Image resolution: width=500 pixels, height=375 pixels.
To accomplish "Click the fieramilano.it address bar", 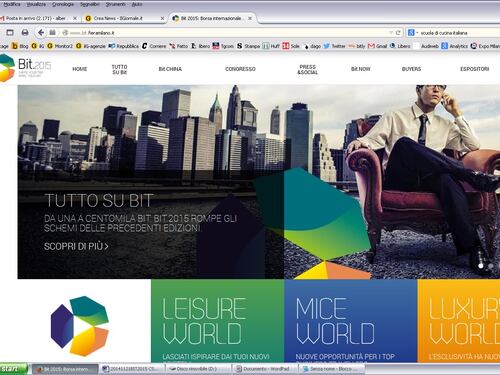I will point(227,33).
